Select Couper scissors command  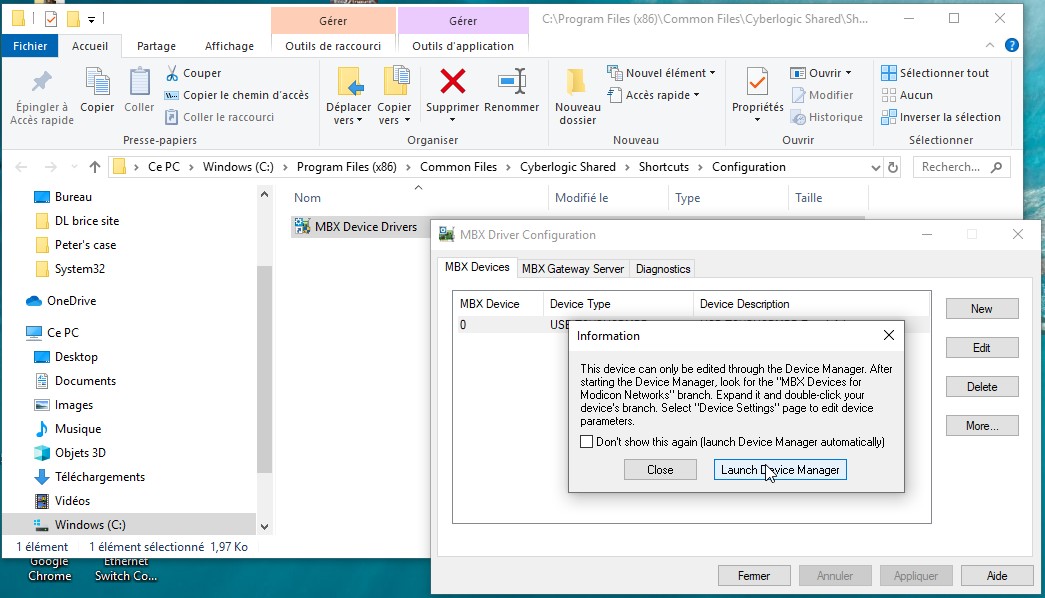[x=193, y=73]
